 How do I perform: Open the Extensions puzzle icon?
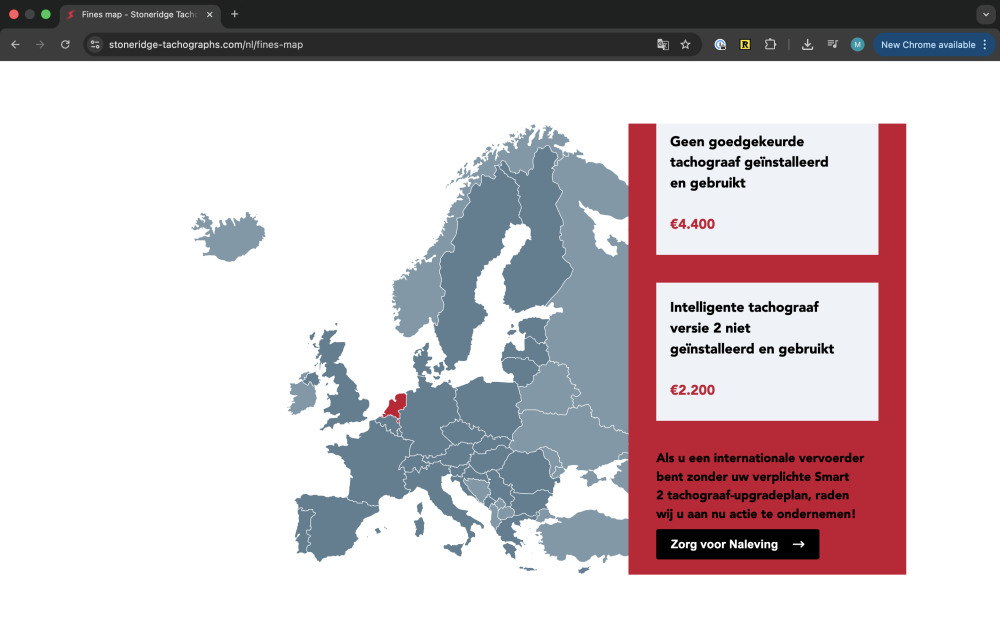click(x=770, y=45)
